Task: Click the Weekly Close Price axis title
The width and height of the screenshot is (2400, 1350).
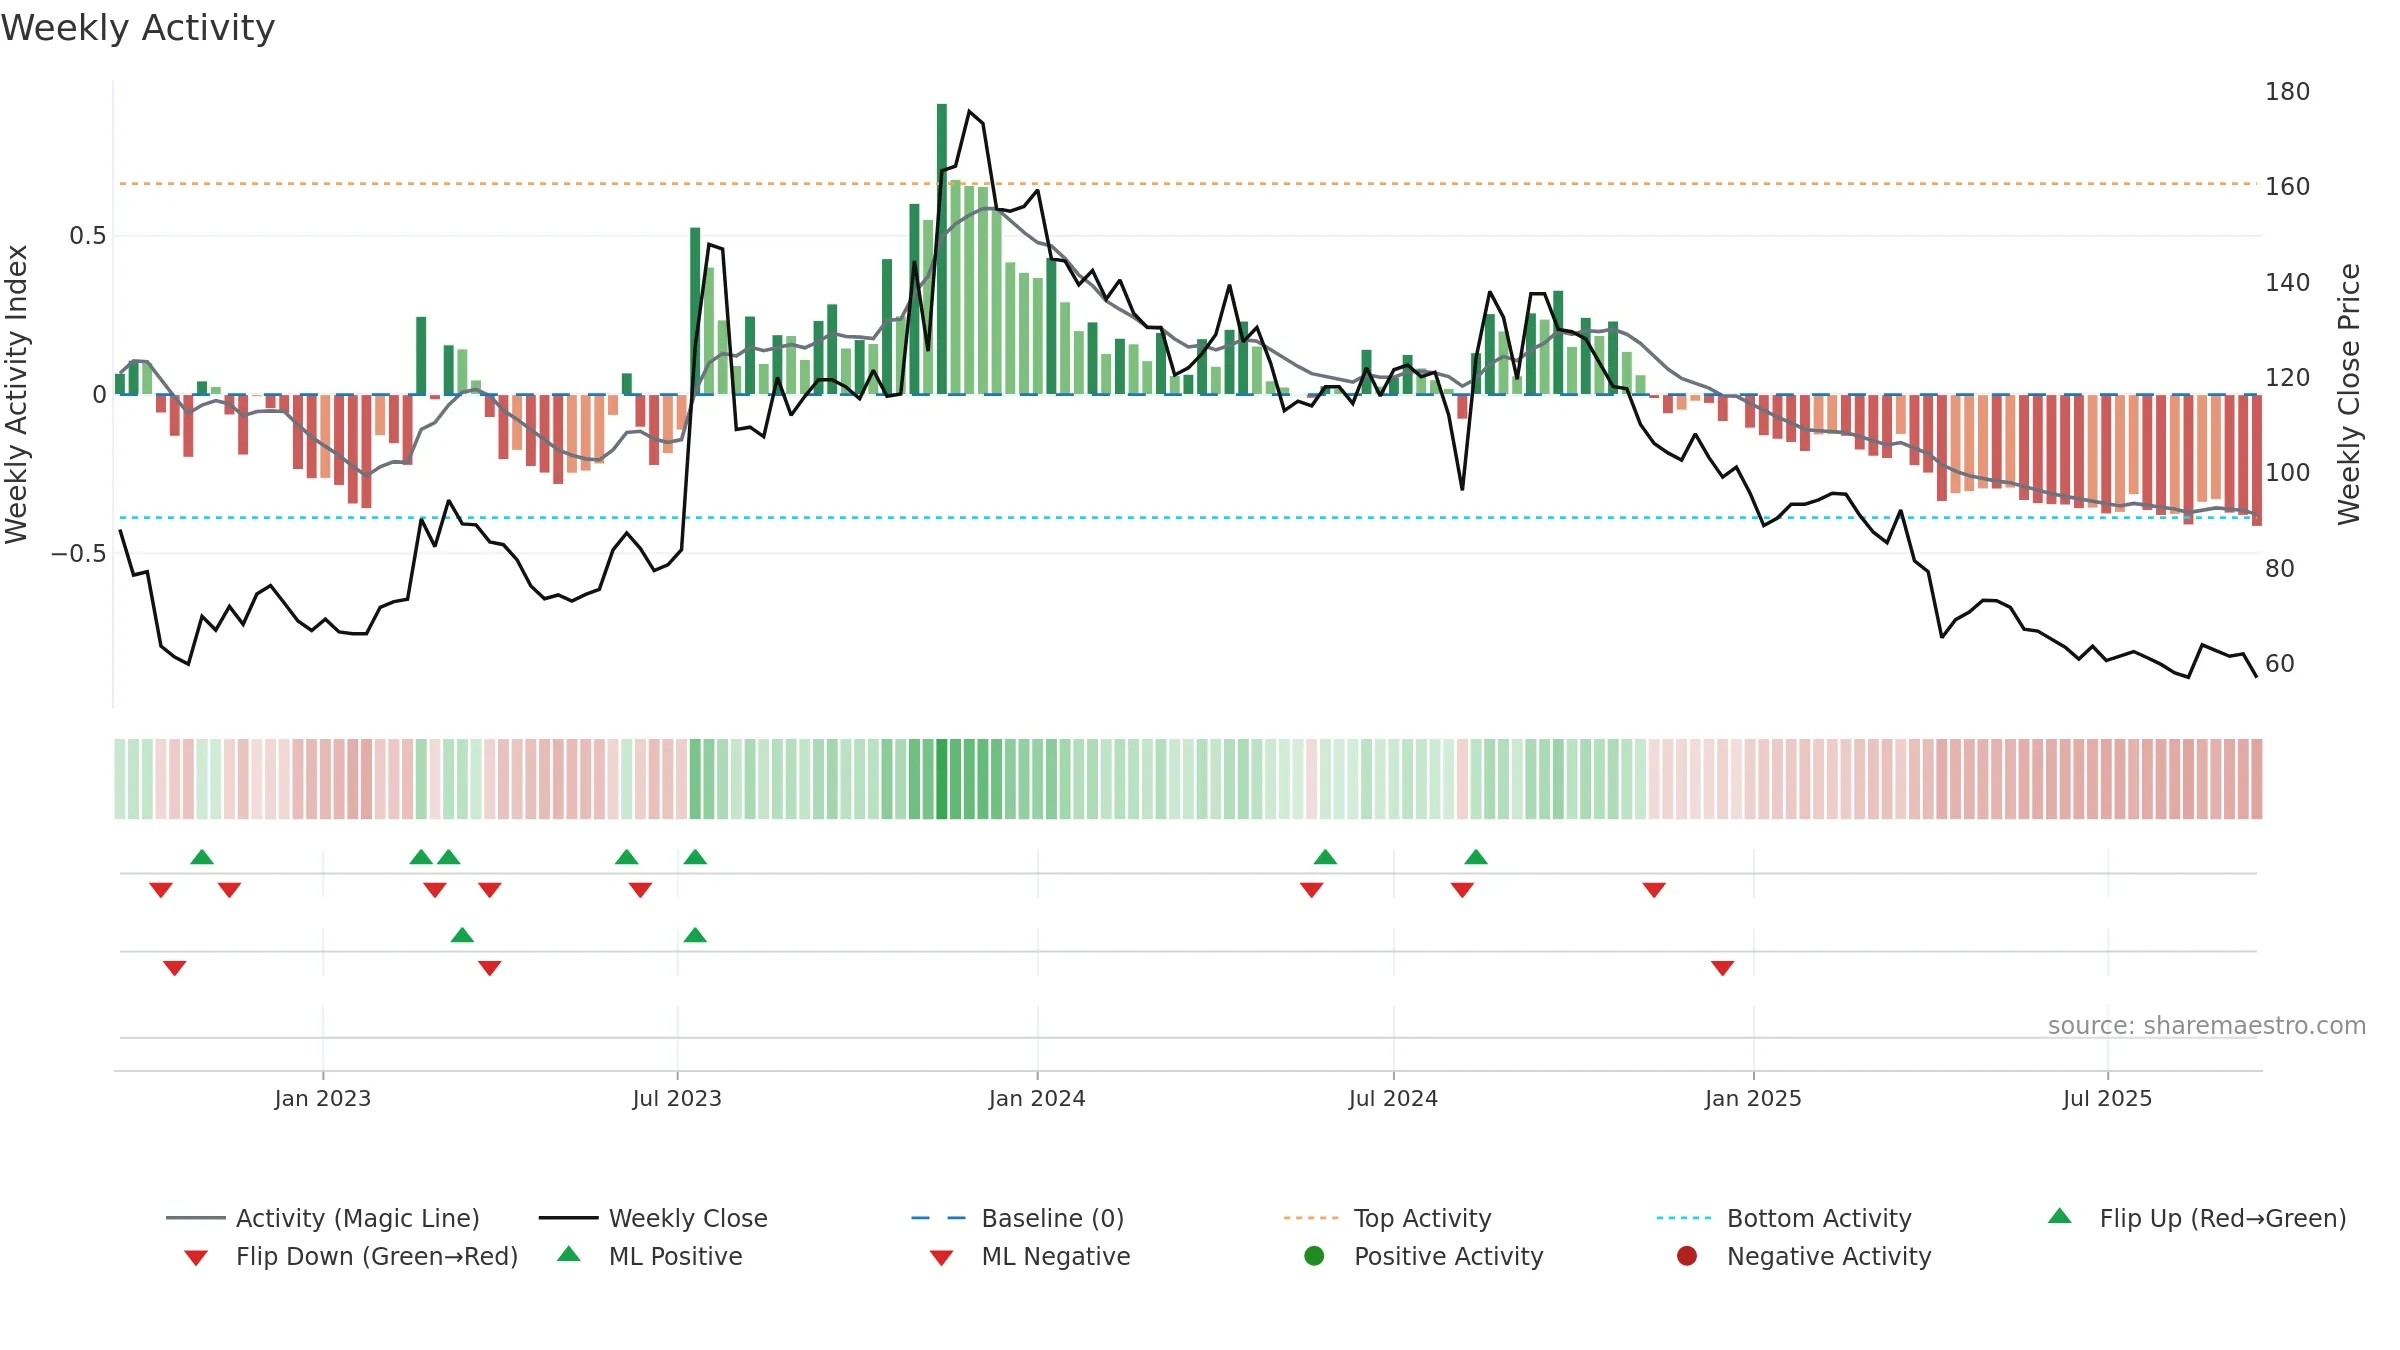Action: [2349, 394]
